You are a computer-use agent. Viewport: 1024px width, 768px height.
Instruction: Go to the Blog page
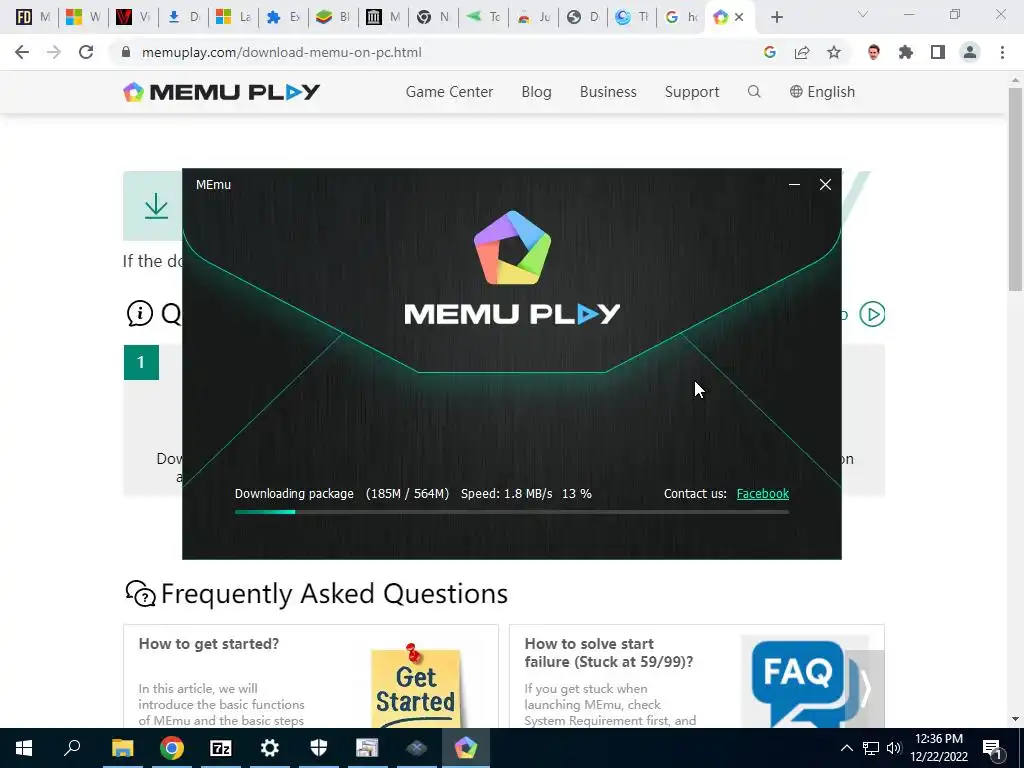[536, 92]
